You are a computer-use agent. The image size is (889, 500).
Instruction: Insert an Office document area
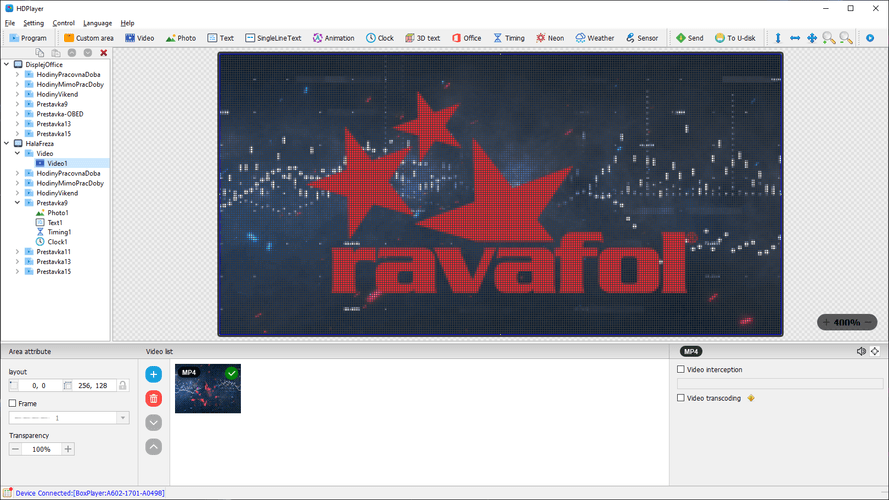click(466, 38)
